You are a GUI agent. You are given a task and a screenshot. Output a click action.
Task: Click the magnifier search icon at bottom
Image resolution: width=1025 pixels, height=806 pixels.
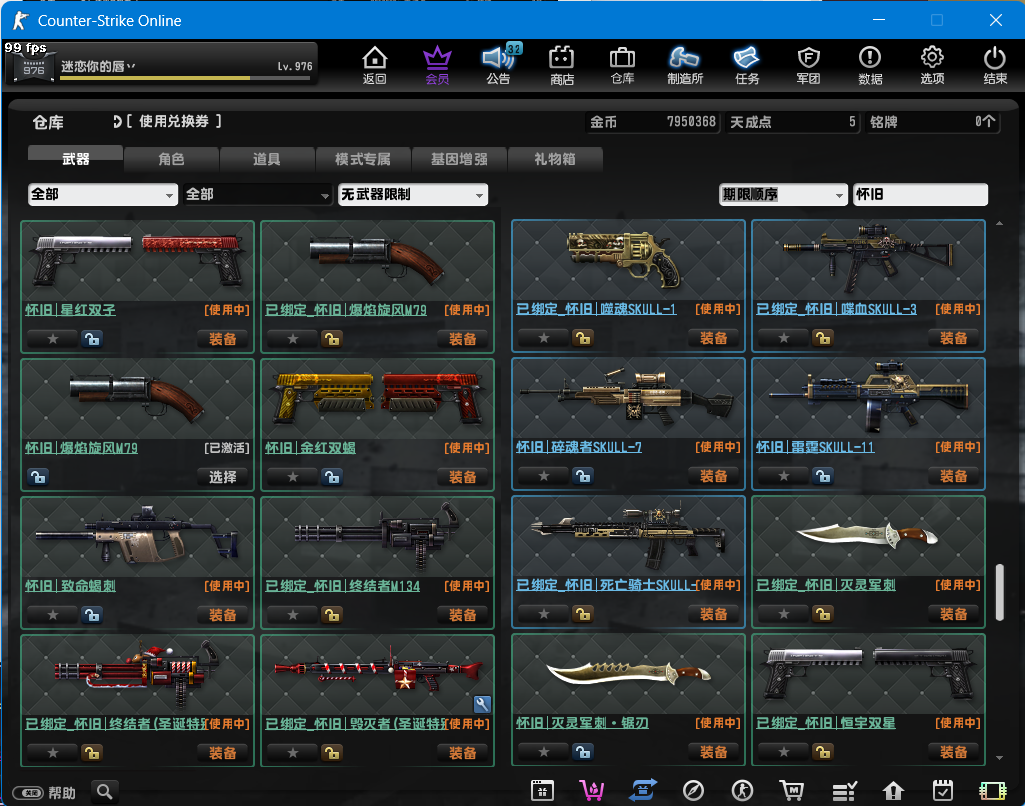click(x=105, y=792)
